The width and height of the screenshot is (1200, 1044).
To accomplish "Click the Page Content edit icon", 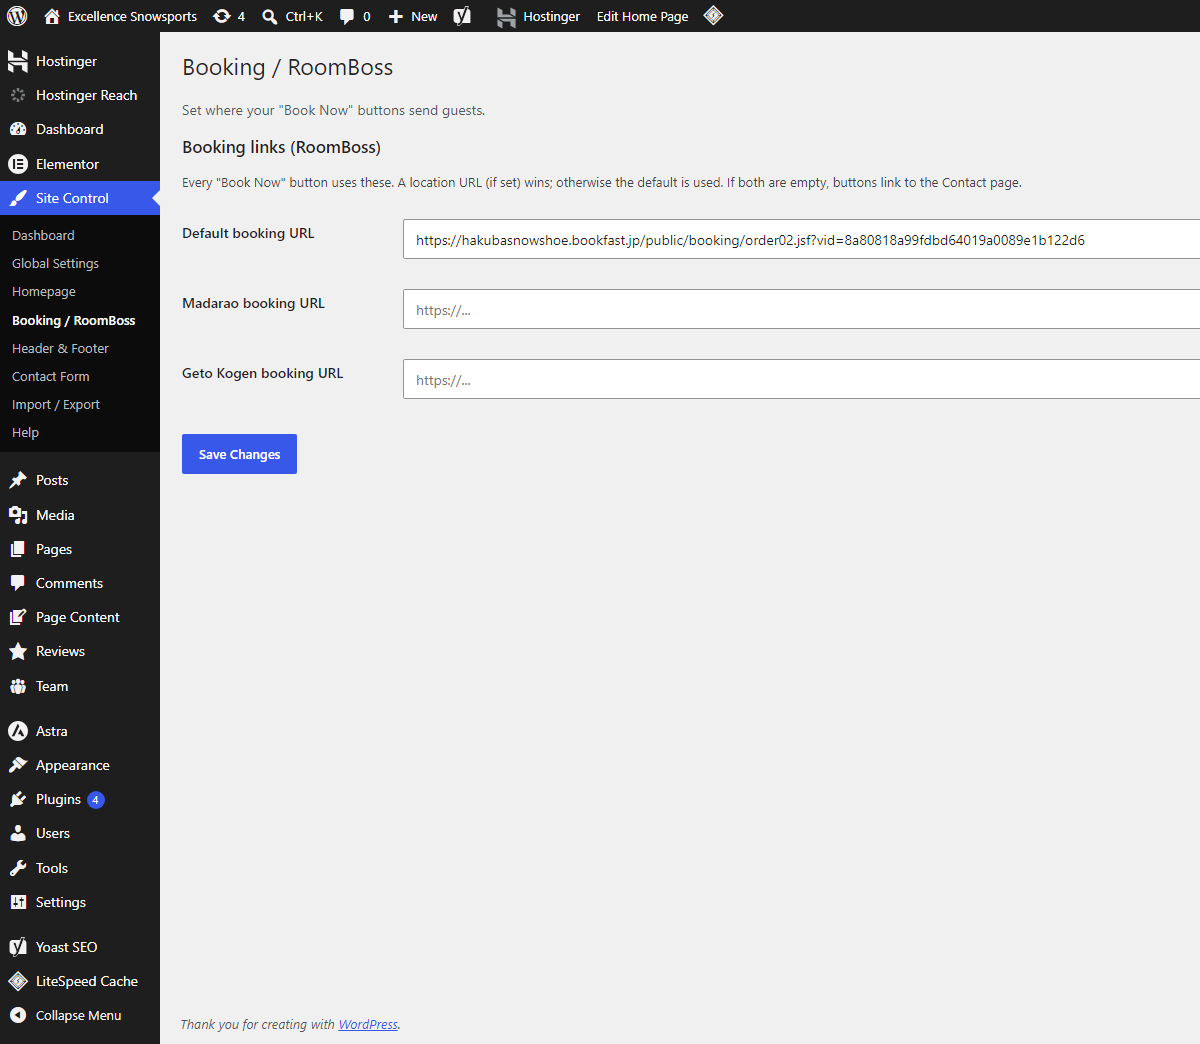I will (x=18, y=617).
